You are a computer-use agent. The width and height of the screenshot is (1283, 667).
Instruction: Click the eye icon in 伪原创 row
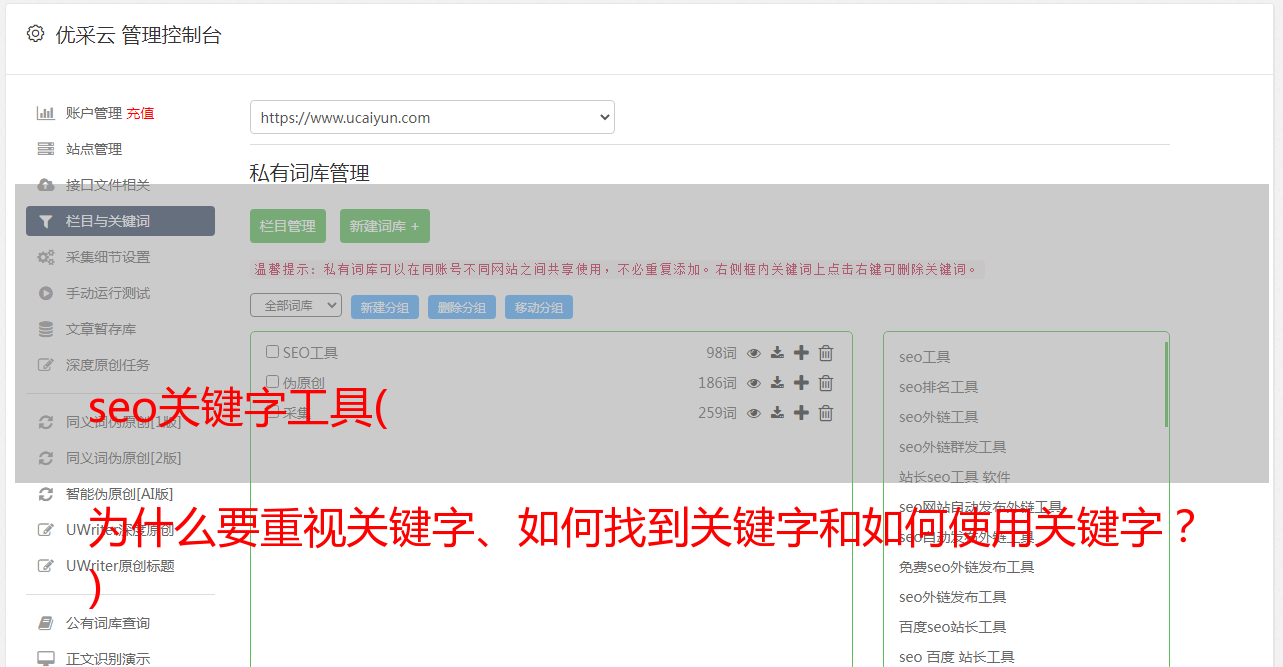coord(754,383)
